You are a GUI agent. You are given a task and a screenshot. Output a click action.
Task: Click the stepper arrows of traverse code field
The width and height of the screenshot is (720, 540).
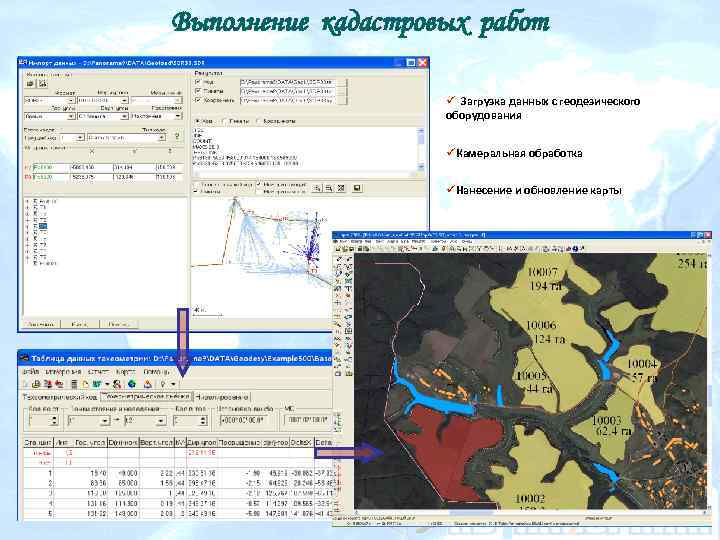pyautogui.click(x=55, y=420)
